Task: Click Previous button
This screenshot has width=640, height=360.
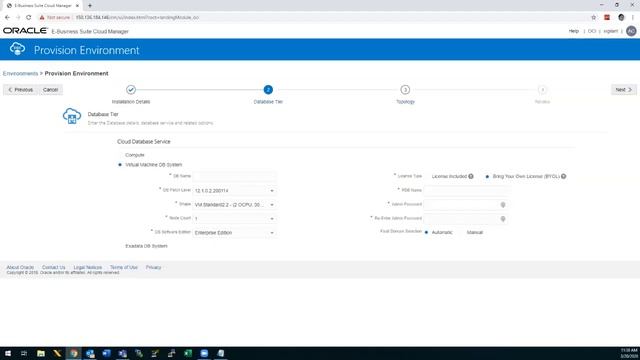Action: pos(20,89)
